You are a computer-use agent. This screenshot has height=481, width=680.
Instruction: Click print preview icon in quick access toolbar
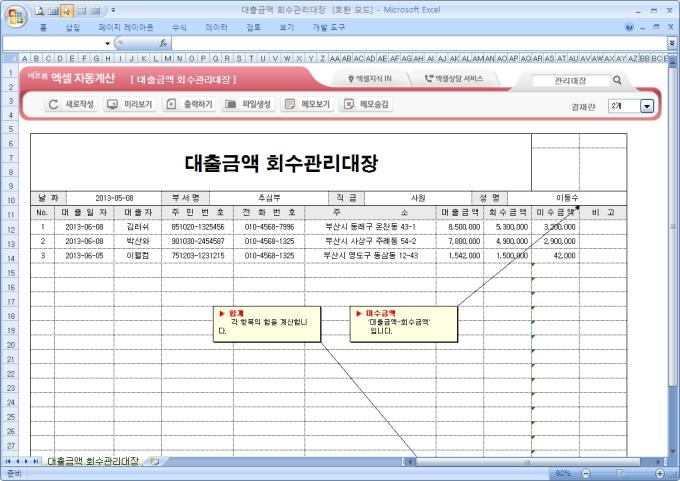[40, 11]
